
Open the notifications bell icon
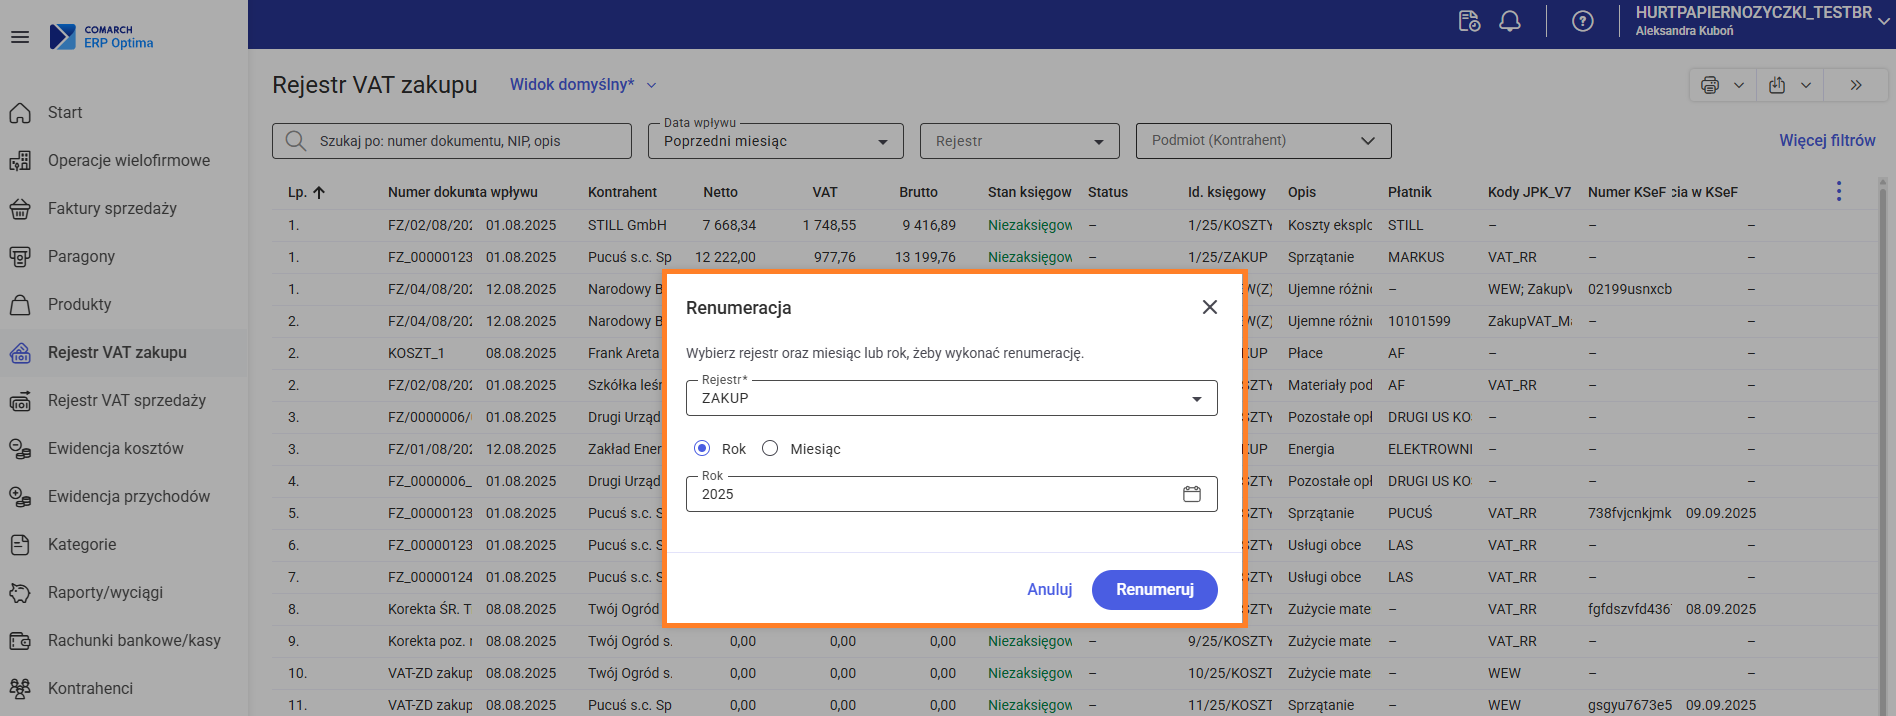click(1510, 21)
